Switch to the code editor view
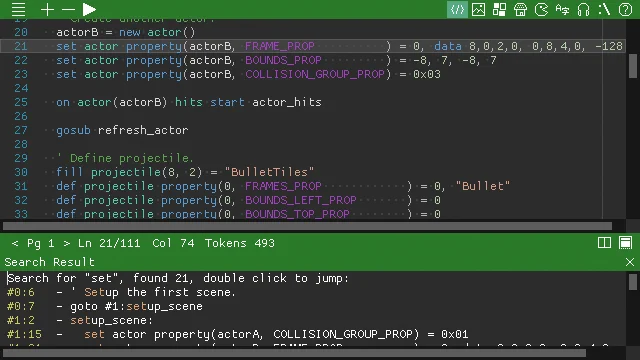 coord(457,9)
